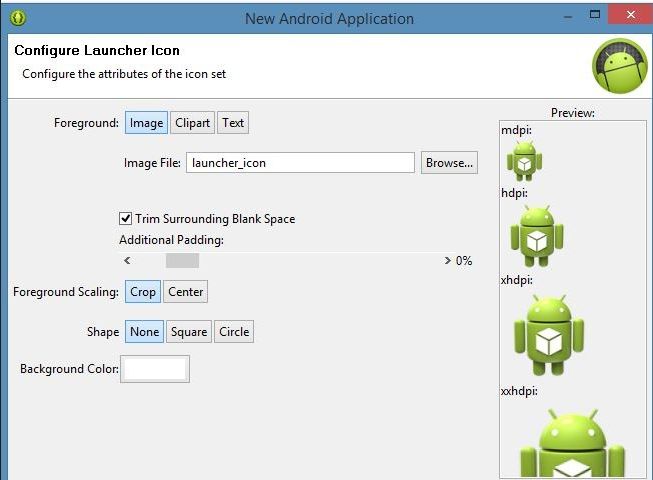Maximize the New Android Application window
This screenshot has height=480, width=653.
pyautogui.click(x=595, y=15)
